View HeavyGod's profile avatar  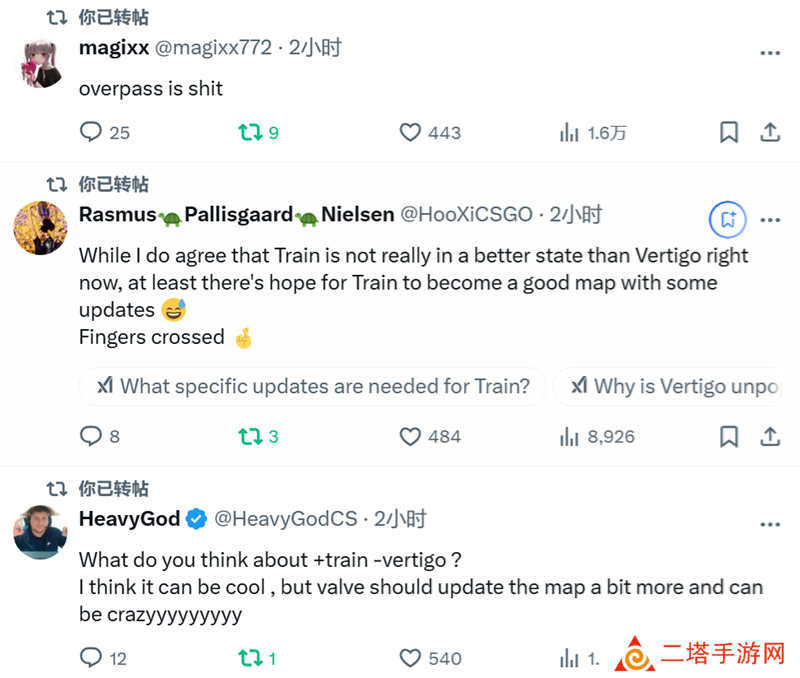coord(40,532)
